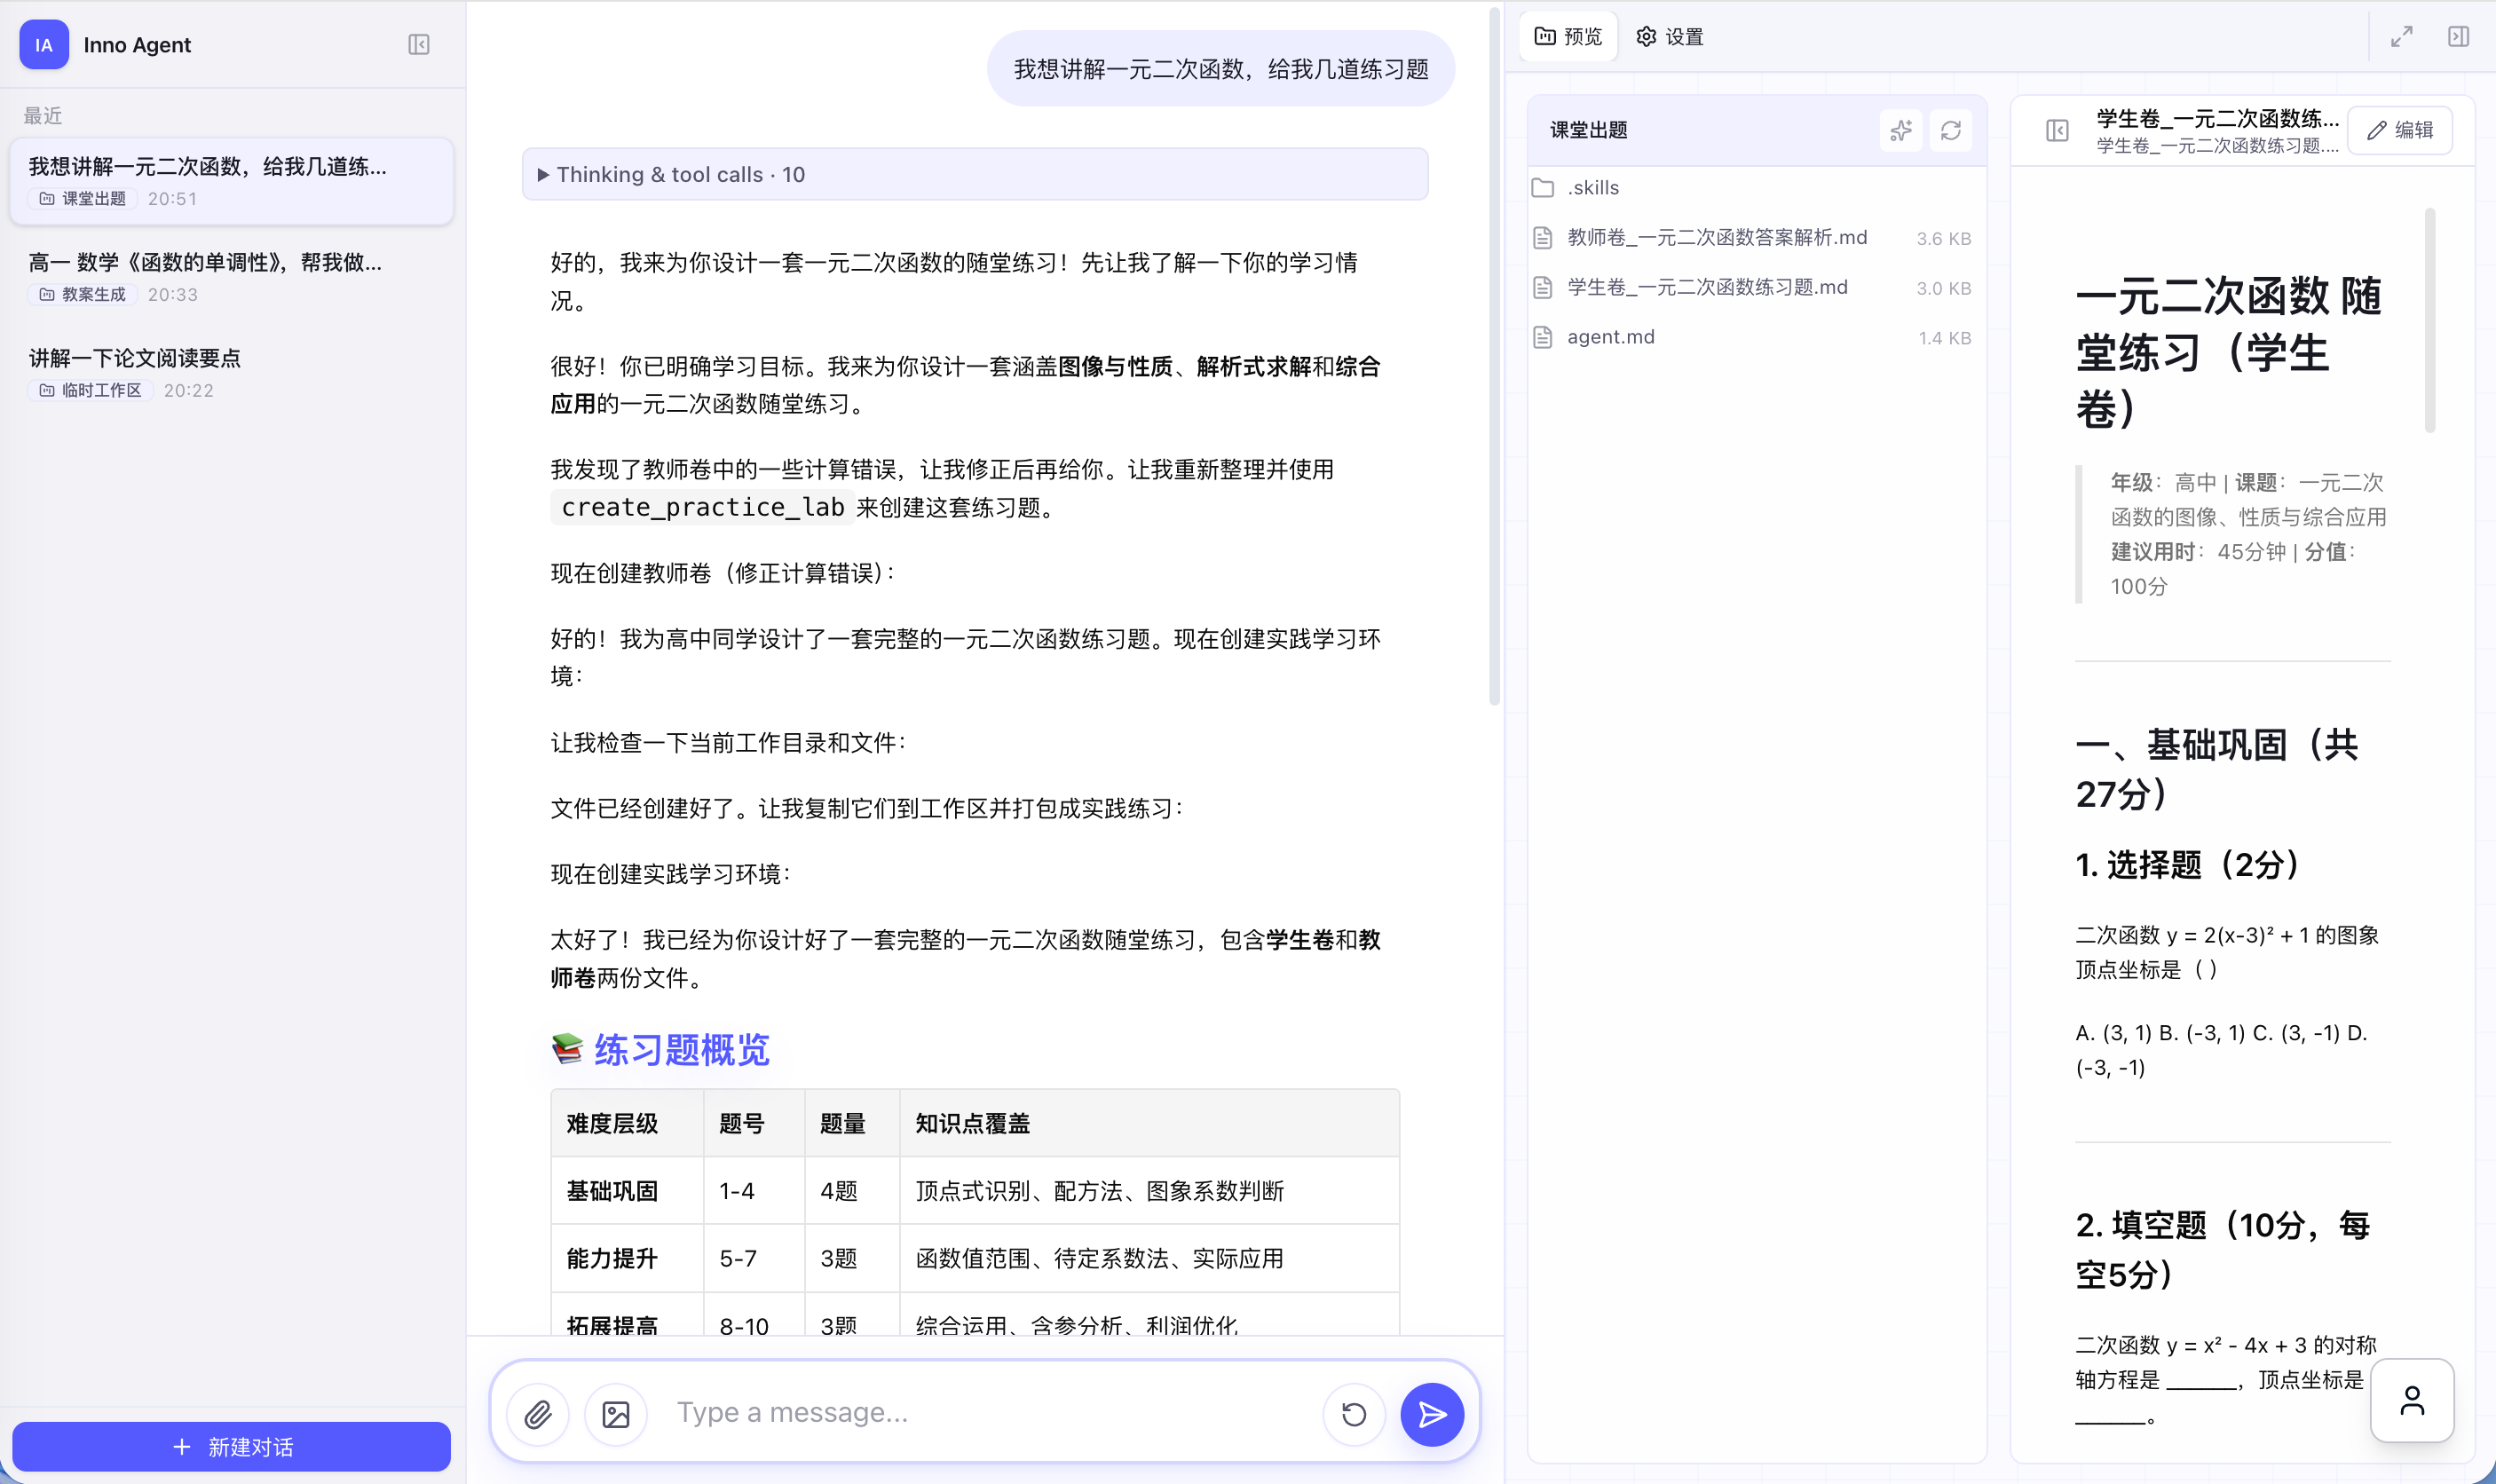Open file 学生卷_一元二次函数练习题.md
2496x1484 pixels.
[x=1756, y=287]
